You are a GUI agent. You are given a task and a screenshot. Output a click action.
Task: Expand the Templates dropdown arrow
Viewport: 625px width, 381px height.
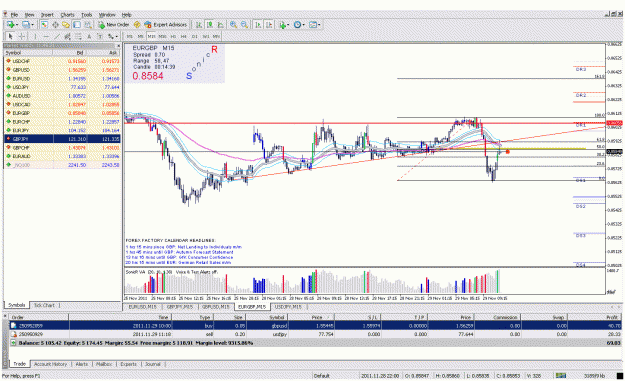319,25
